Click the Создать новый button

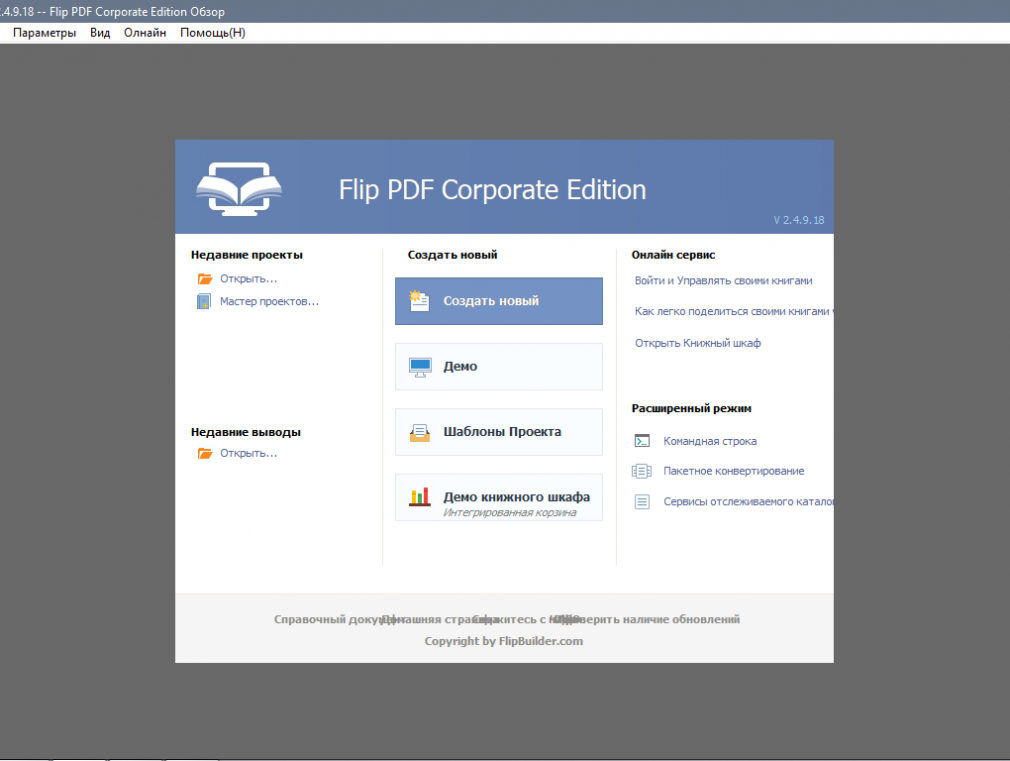499,301
